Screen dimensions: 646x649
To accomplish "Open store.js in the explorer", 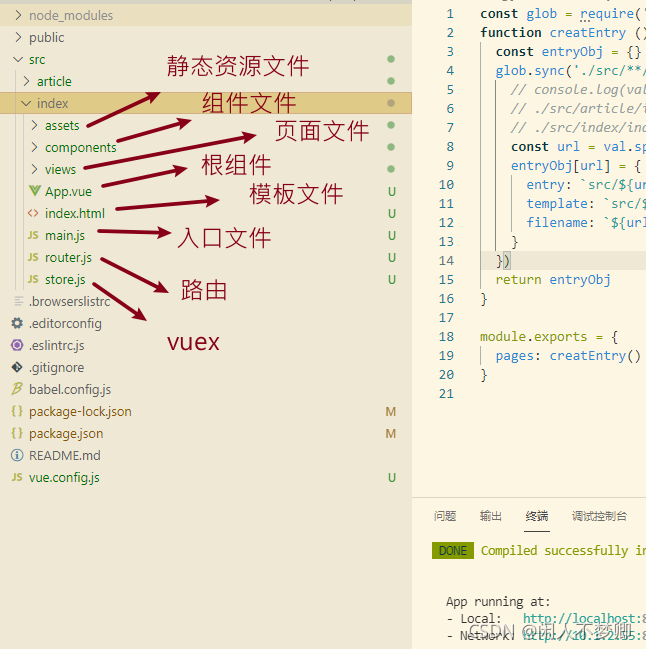I will pyautogui.click(x=65, y=279).
